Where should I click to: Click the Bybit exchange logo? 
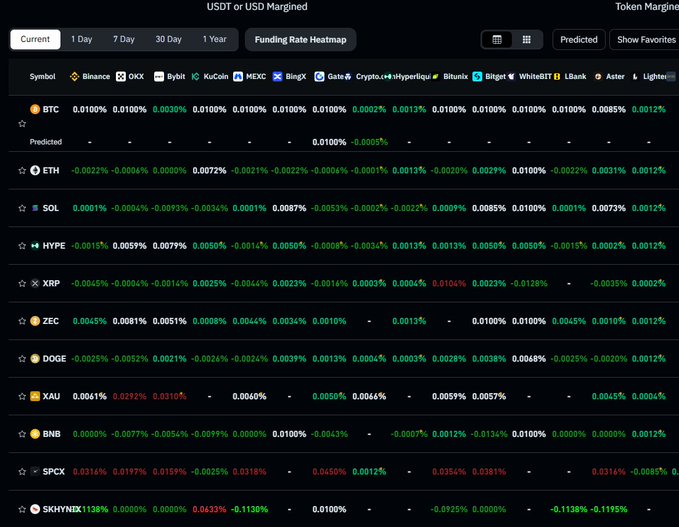(x=159, y=77)
